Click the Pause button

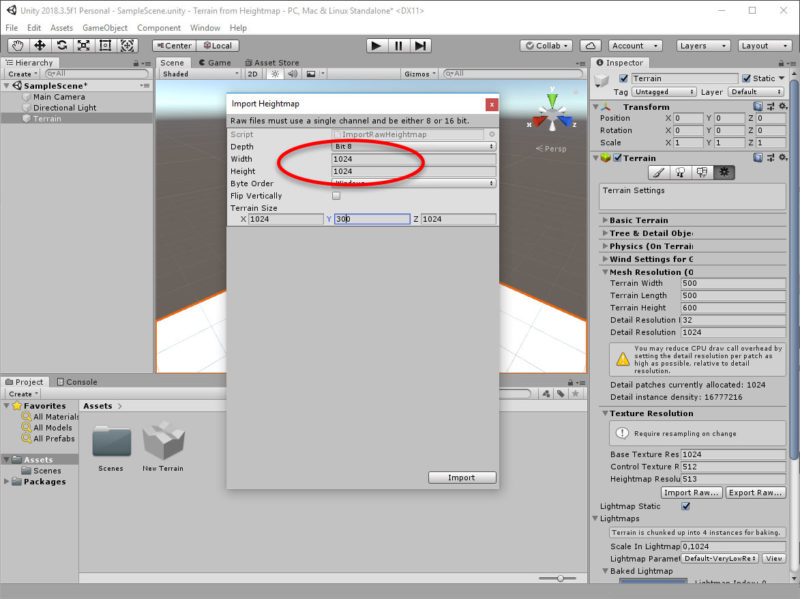[x=398, y=46]
